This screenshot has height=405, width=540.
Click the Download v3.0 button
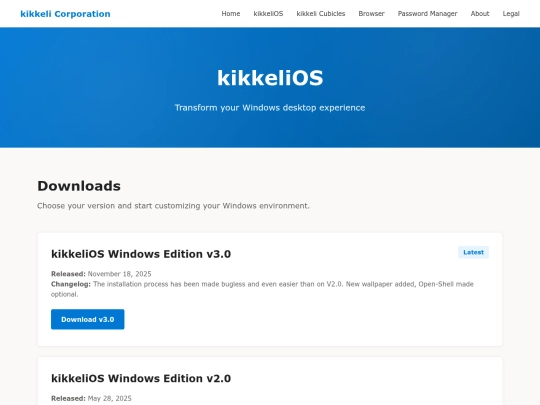[x=87, y=319]
